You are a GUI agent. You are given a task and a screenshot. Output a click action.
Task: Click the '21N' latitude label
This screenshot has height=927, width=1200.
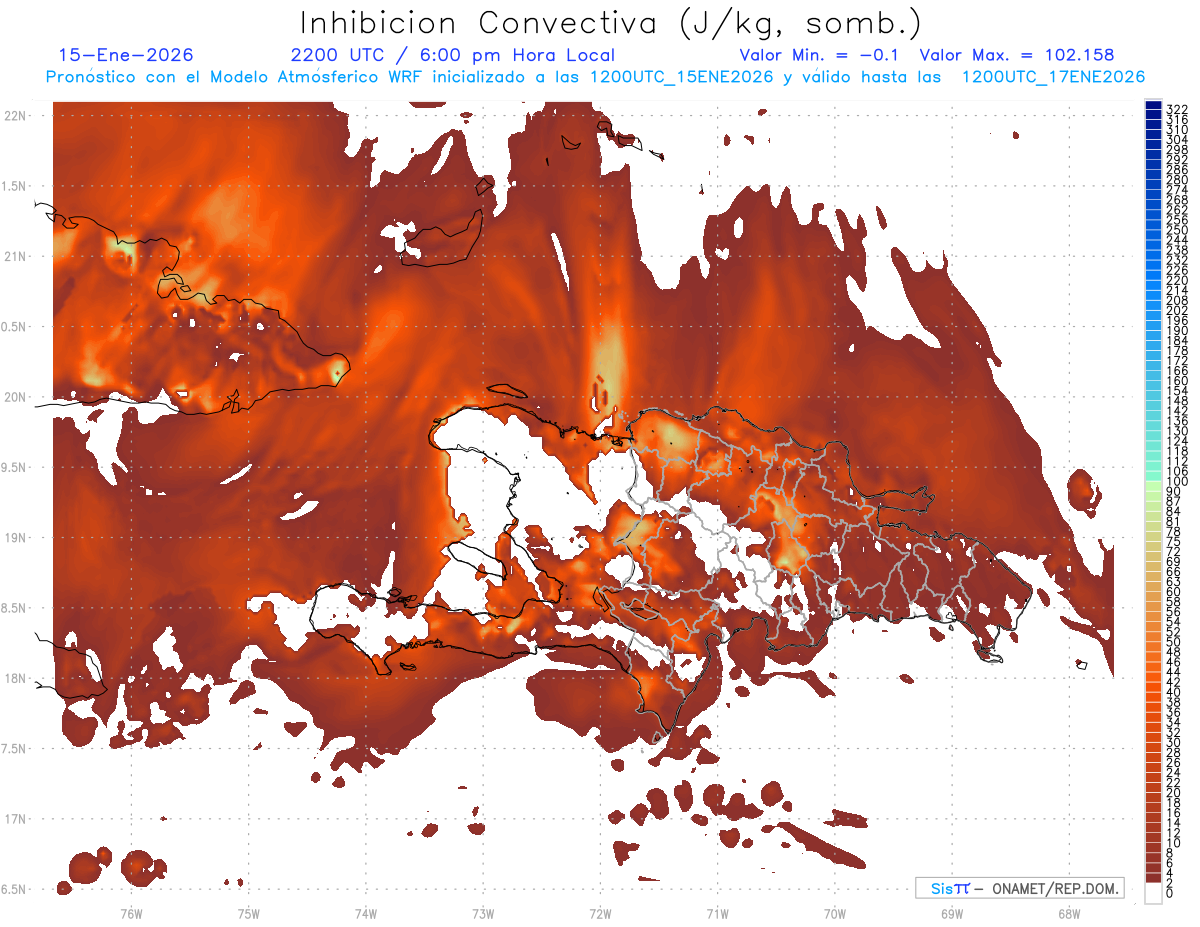(x=16, y=257)
